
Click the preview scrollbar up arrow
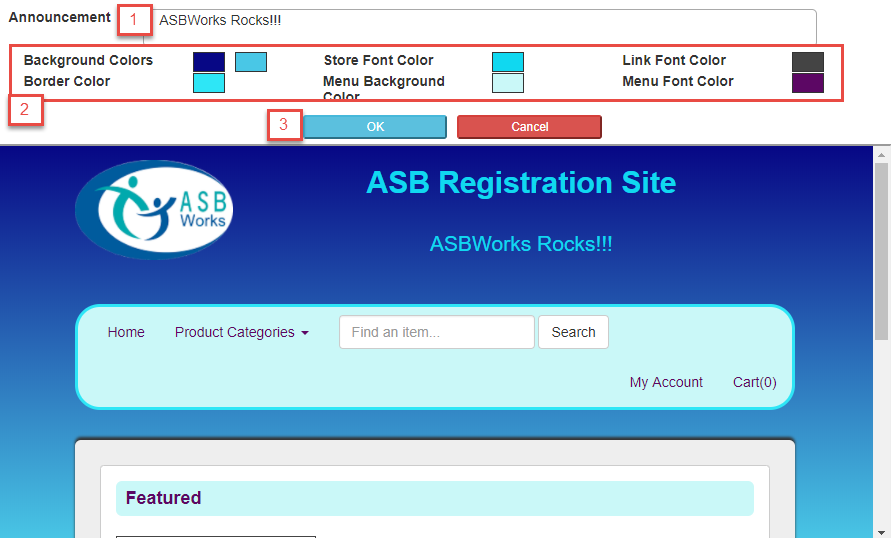coord(881,155)
